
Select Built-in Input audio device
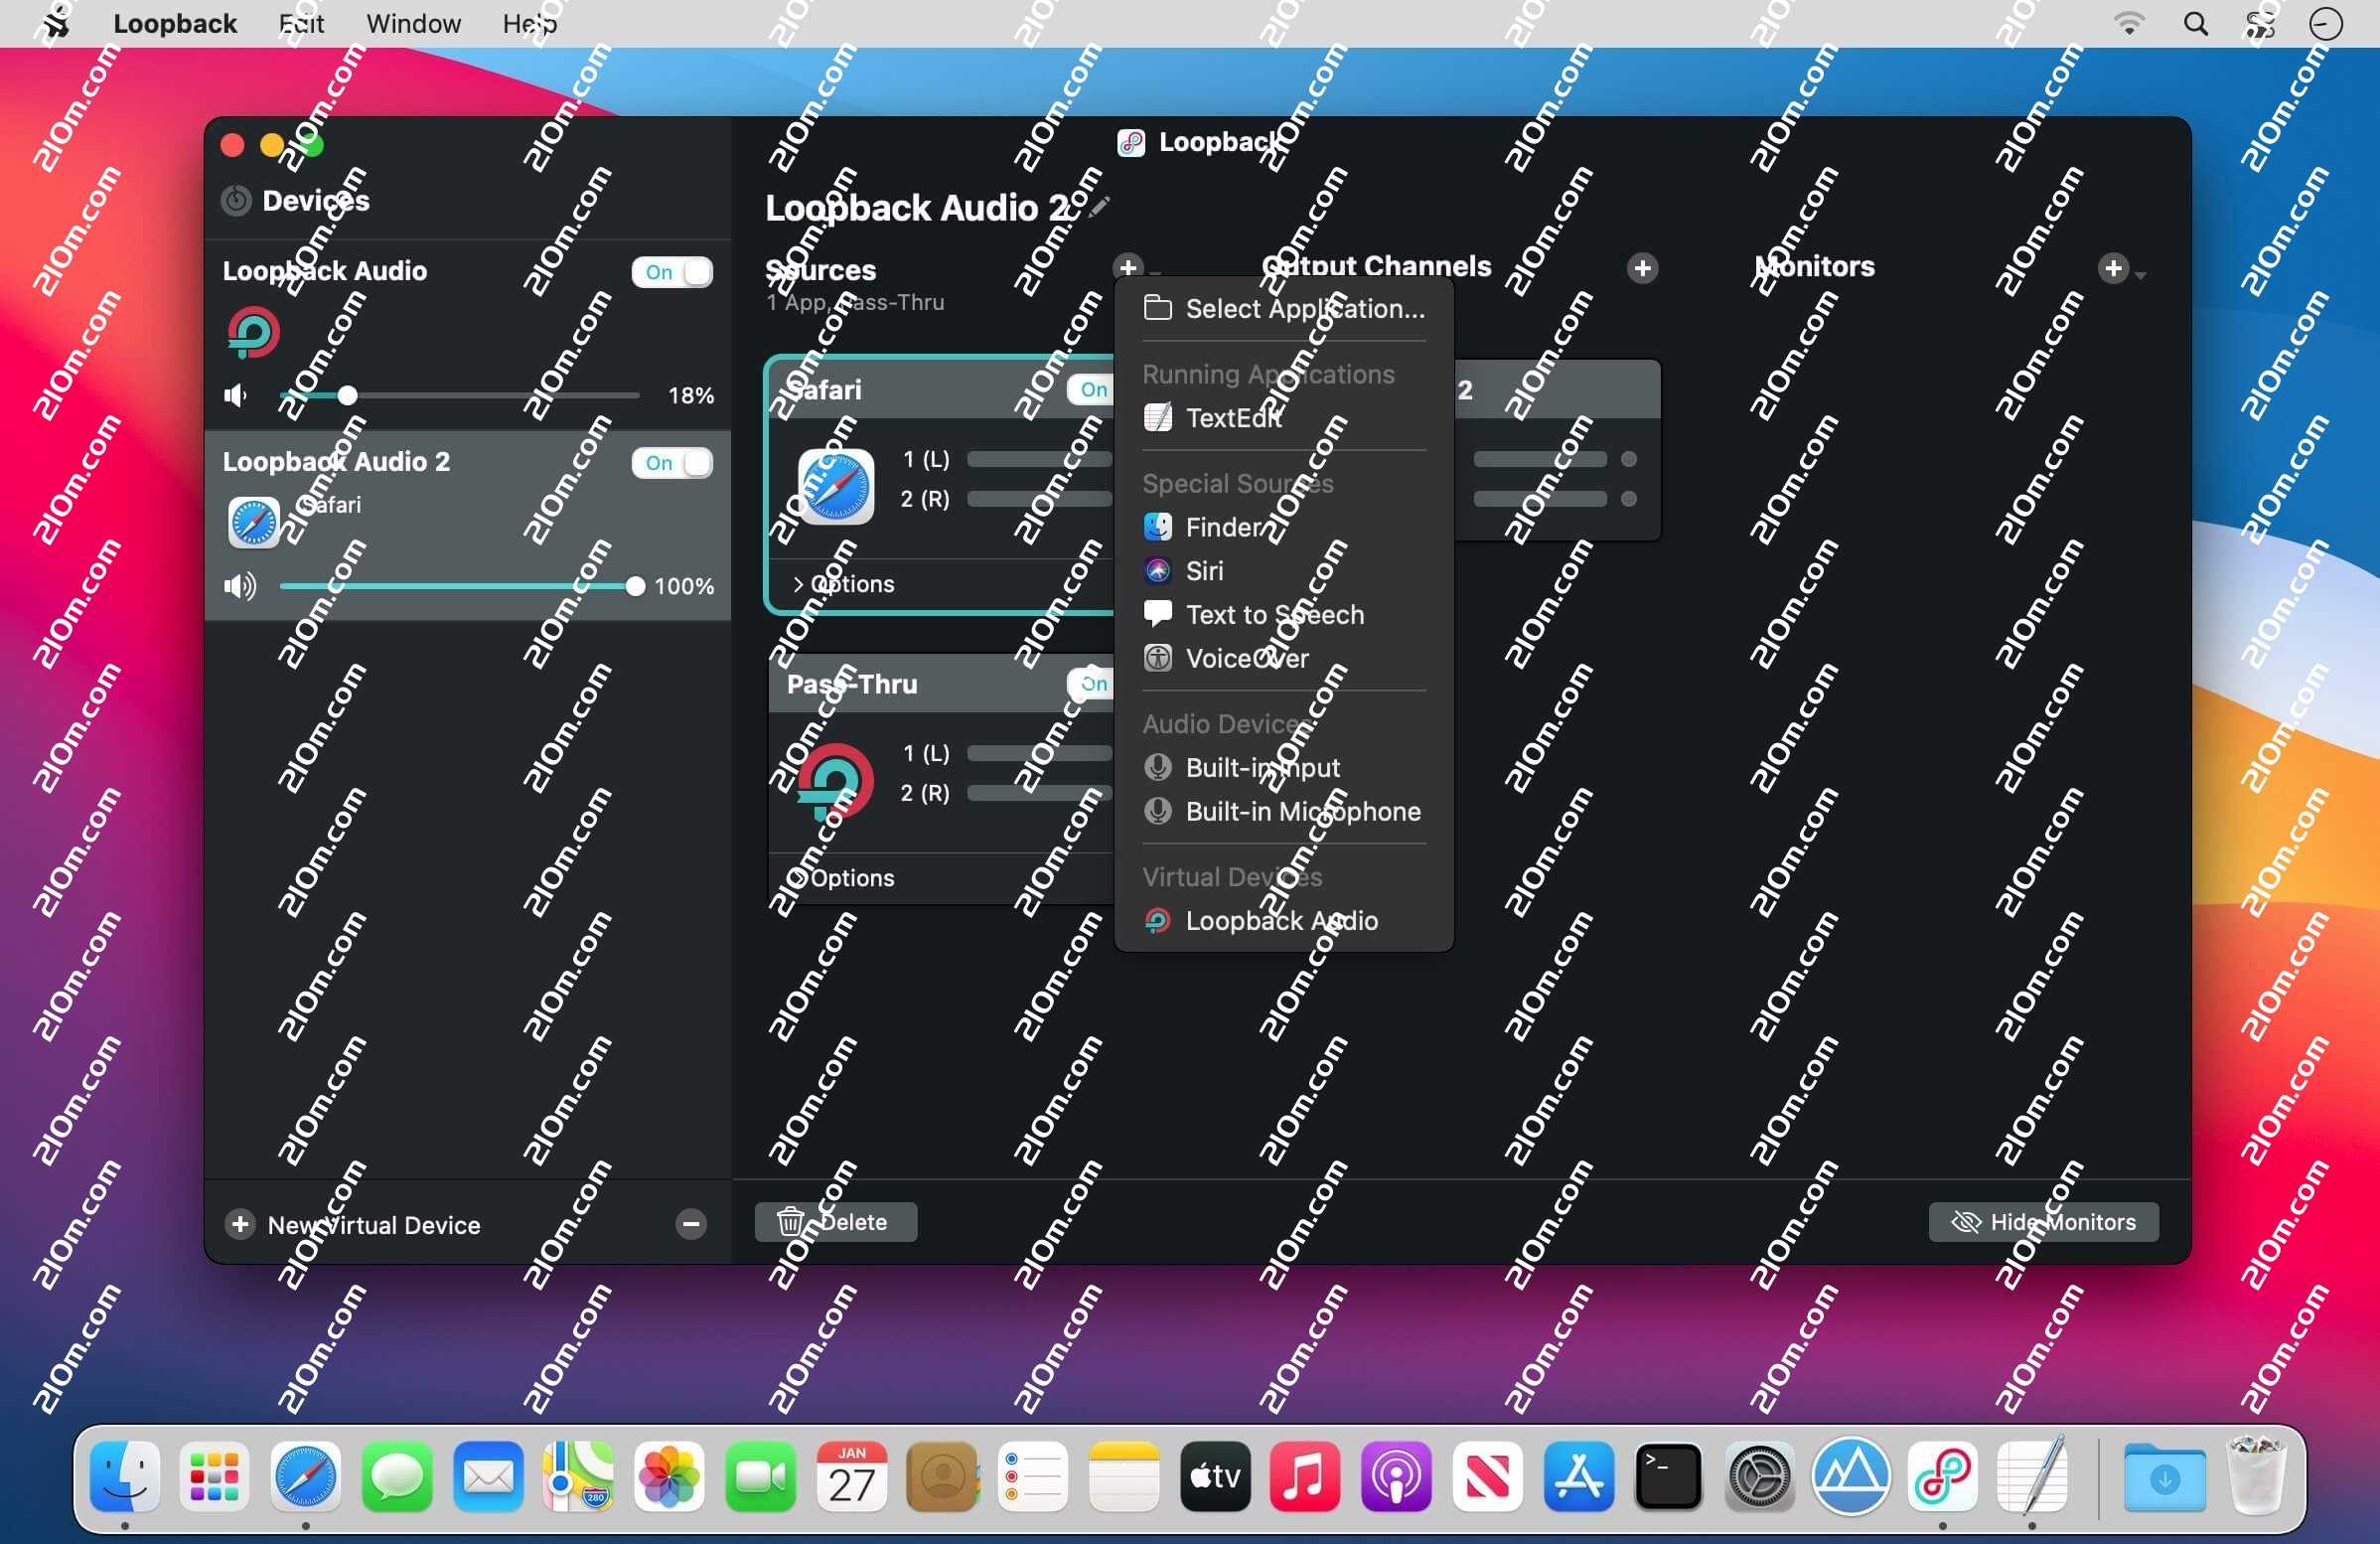click(x=1284, y=768)
